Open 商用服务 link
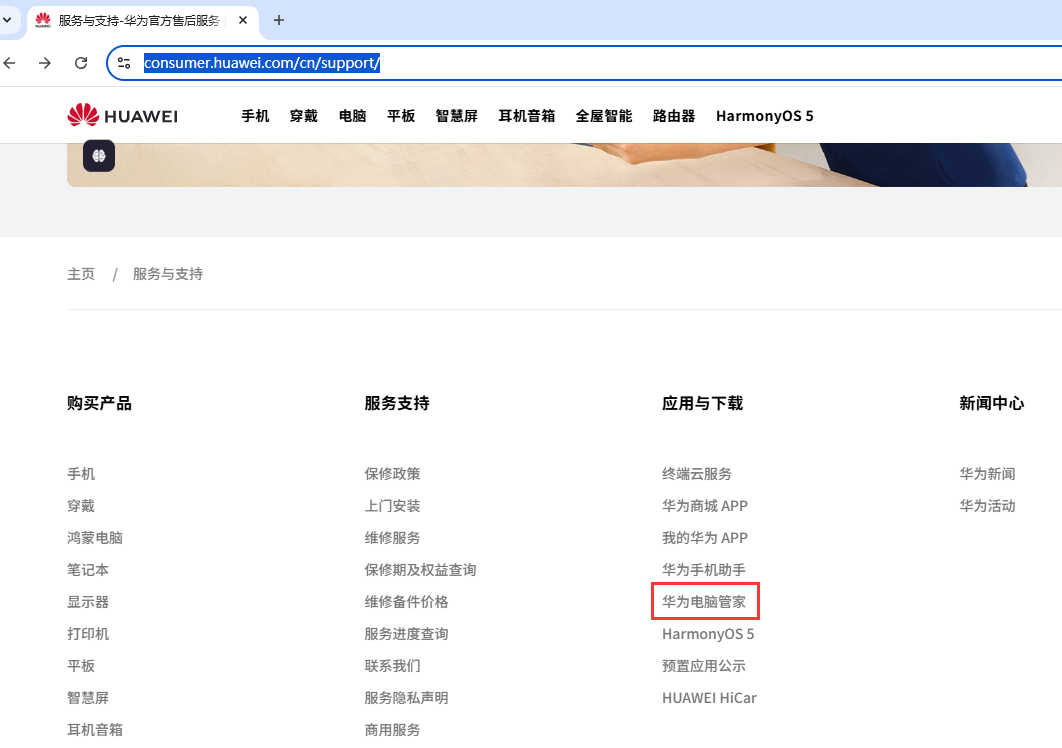Viewport: 1062px width, 748px height. [x=392, y=730]
